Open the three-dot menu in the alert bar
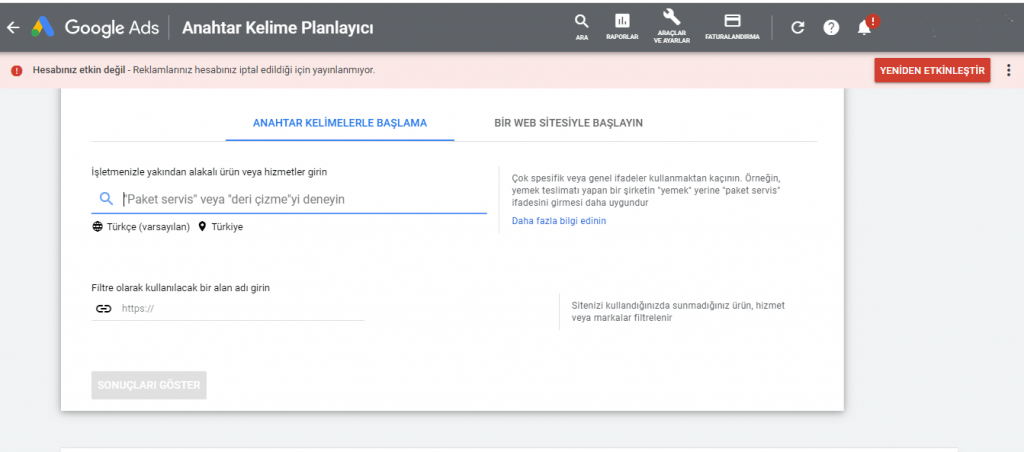Screen dimensions: 1024x452 click(1009, 70)
